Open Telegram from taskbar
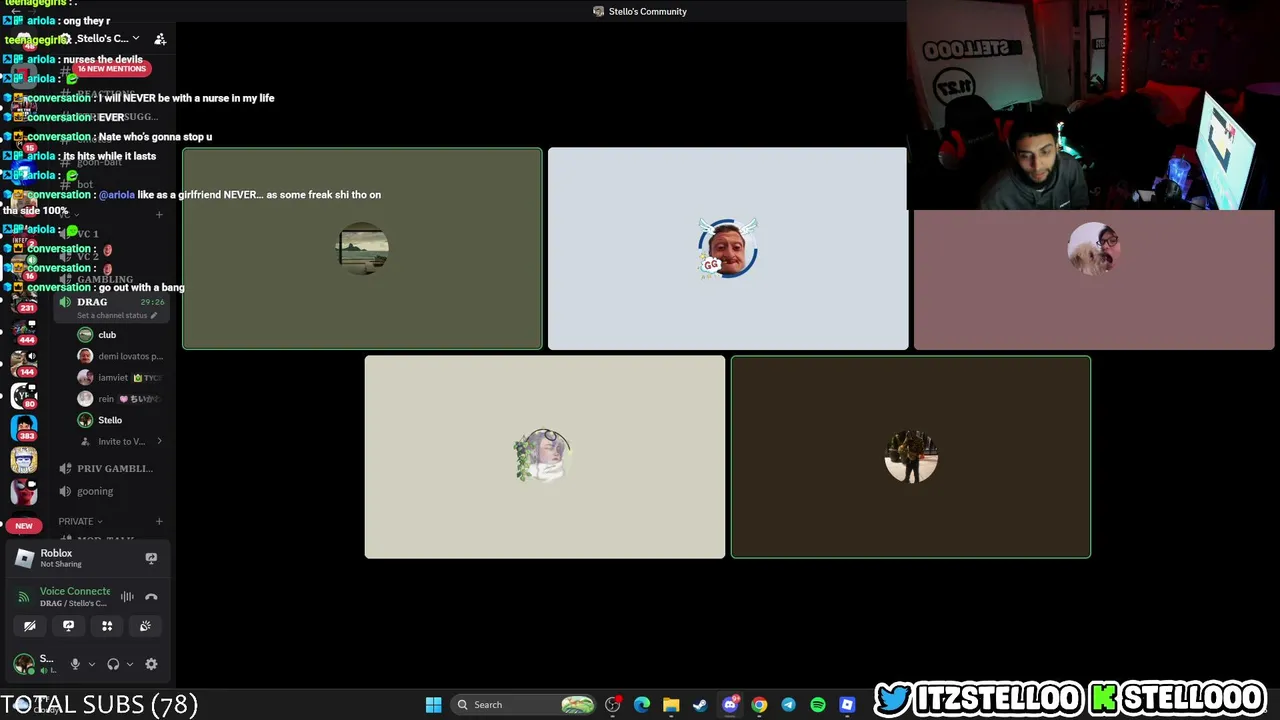 (x=788, y=705)
